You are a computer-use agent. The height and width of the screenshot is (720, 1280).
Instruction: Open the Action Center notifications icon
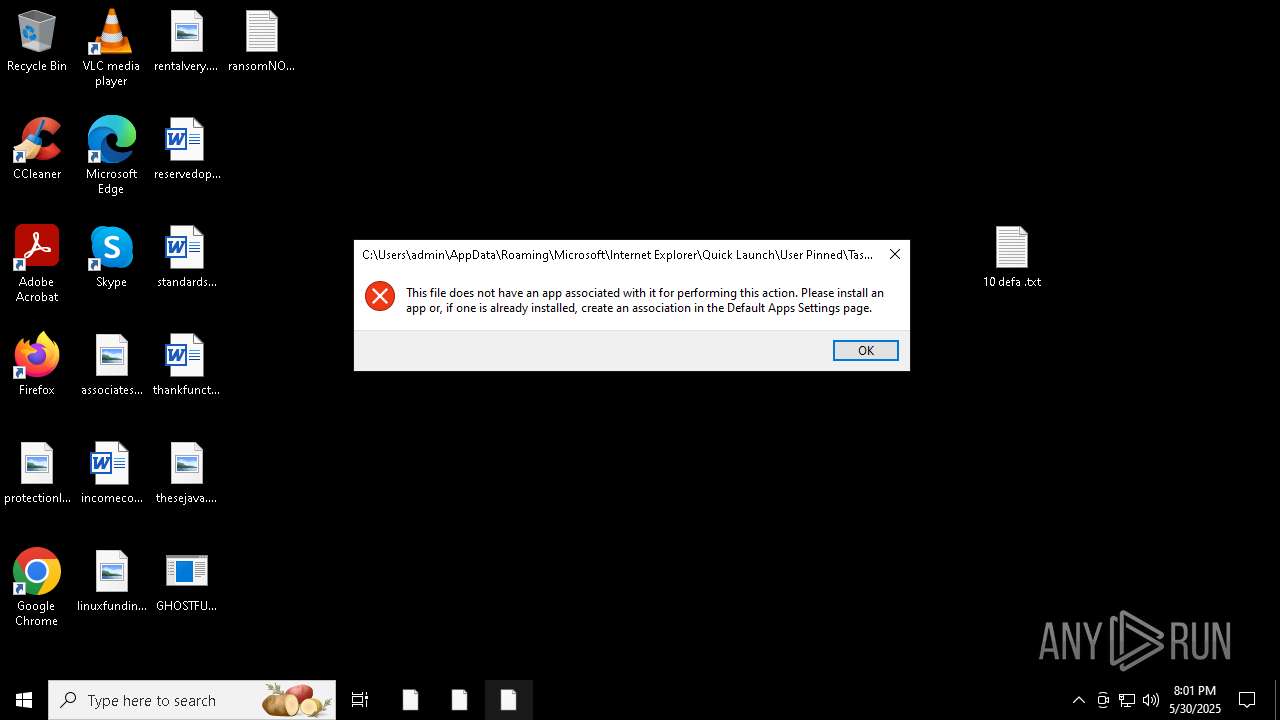1247,700
